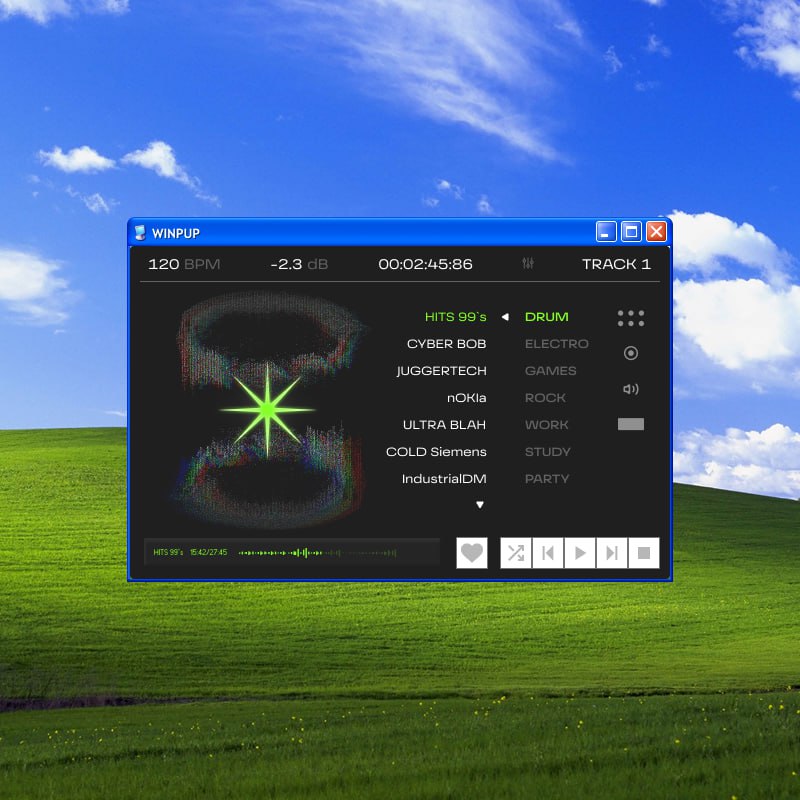Click the green star visualizer artwork
The height and width of the screenshot is (800, 800).
coord(267,410)
